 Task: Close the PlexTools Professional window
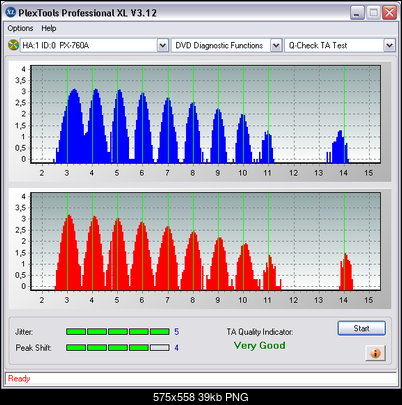point(389,13)
